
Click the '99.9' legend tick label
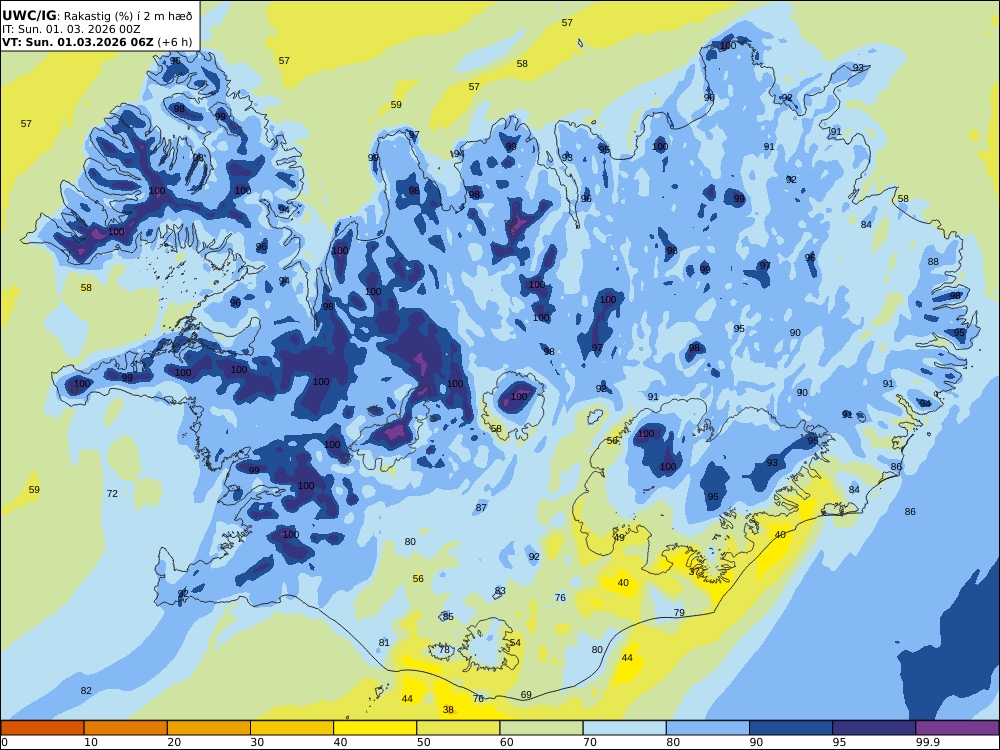[927, 742]
